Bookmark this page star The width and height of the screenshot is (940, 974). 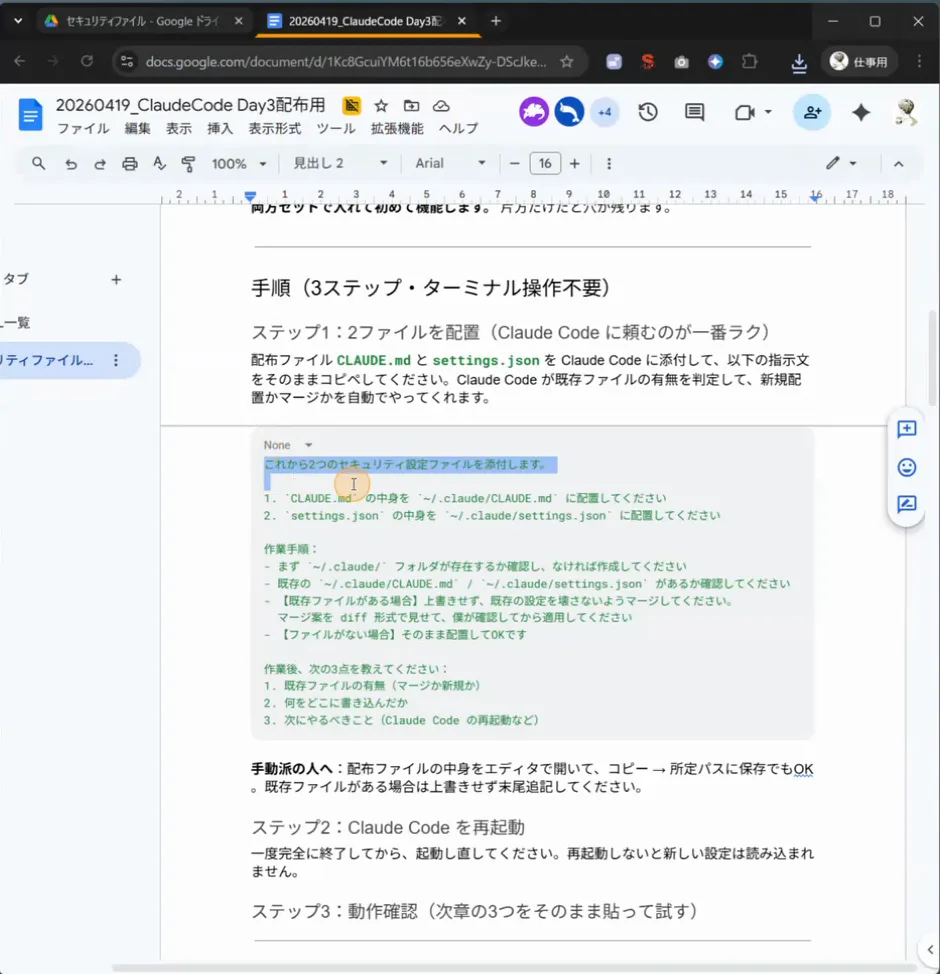pos(567,61)
